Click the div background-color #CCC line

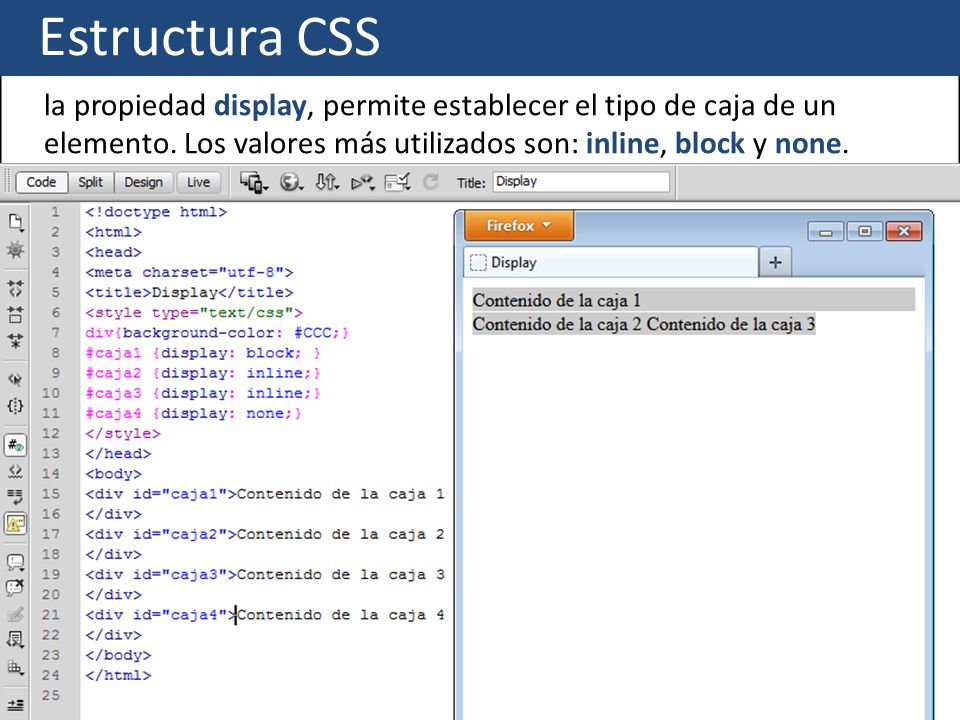click(217, 333)
